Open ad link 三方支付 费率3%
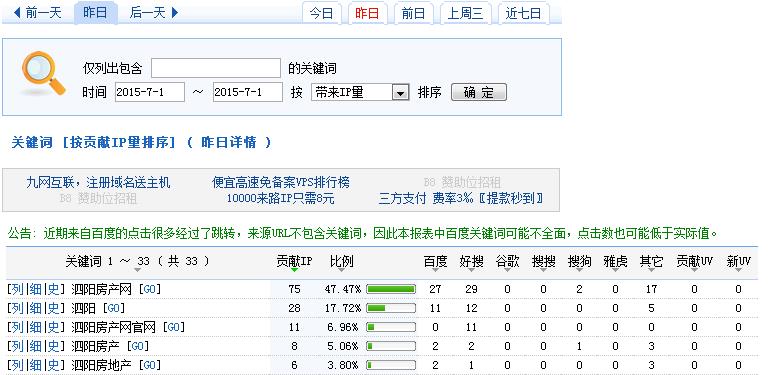 (x=460, y=199)
